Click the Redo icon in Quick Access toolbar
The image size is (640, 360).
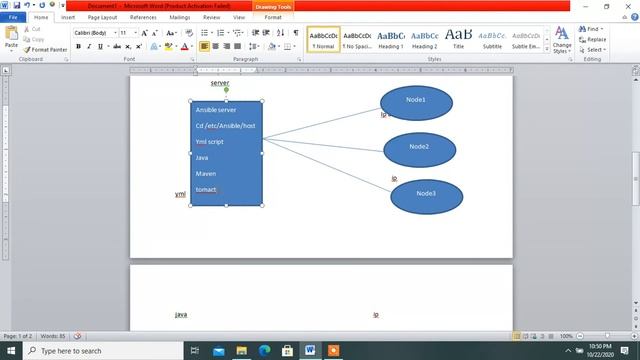tap(42, 5)
